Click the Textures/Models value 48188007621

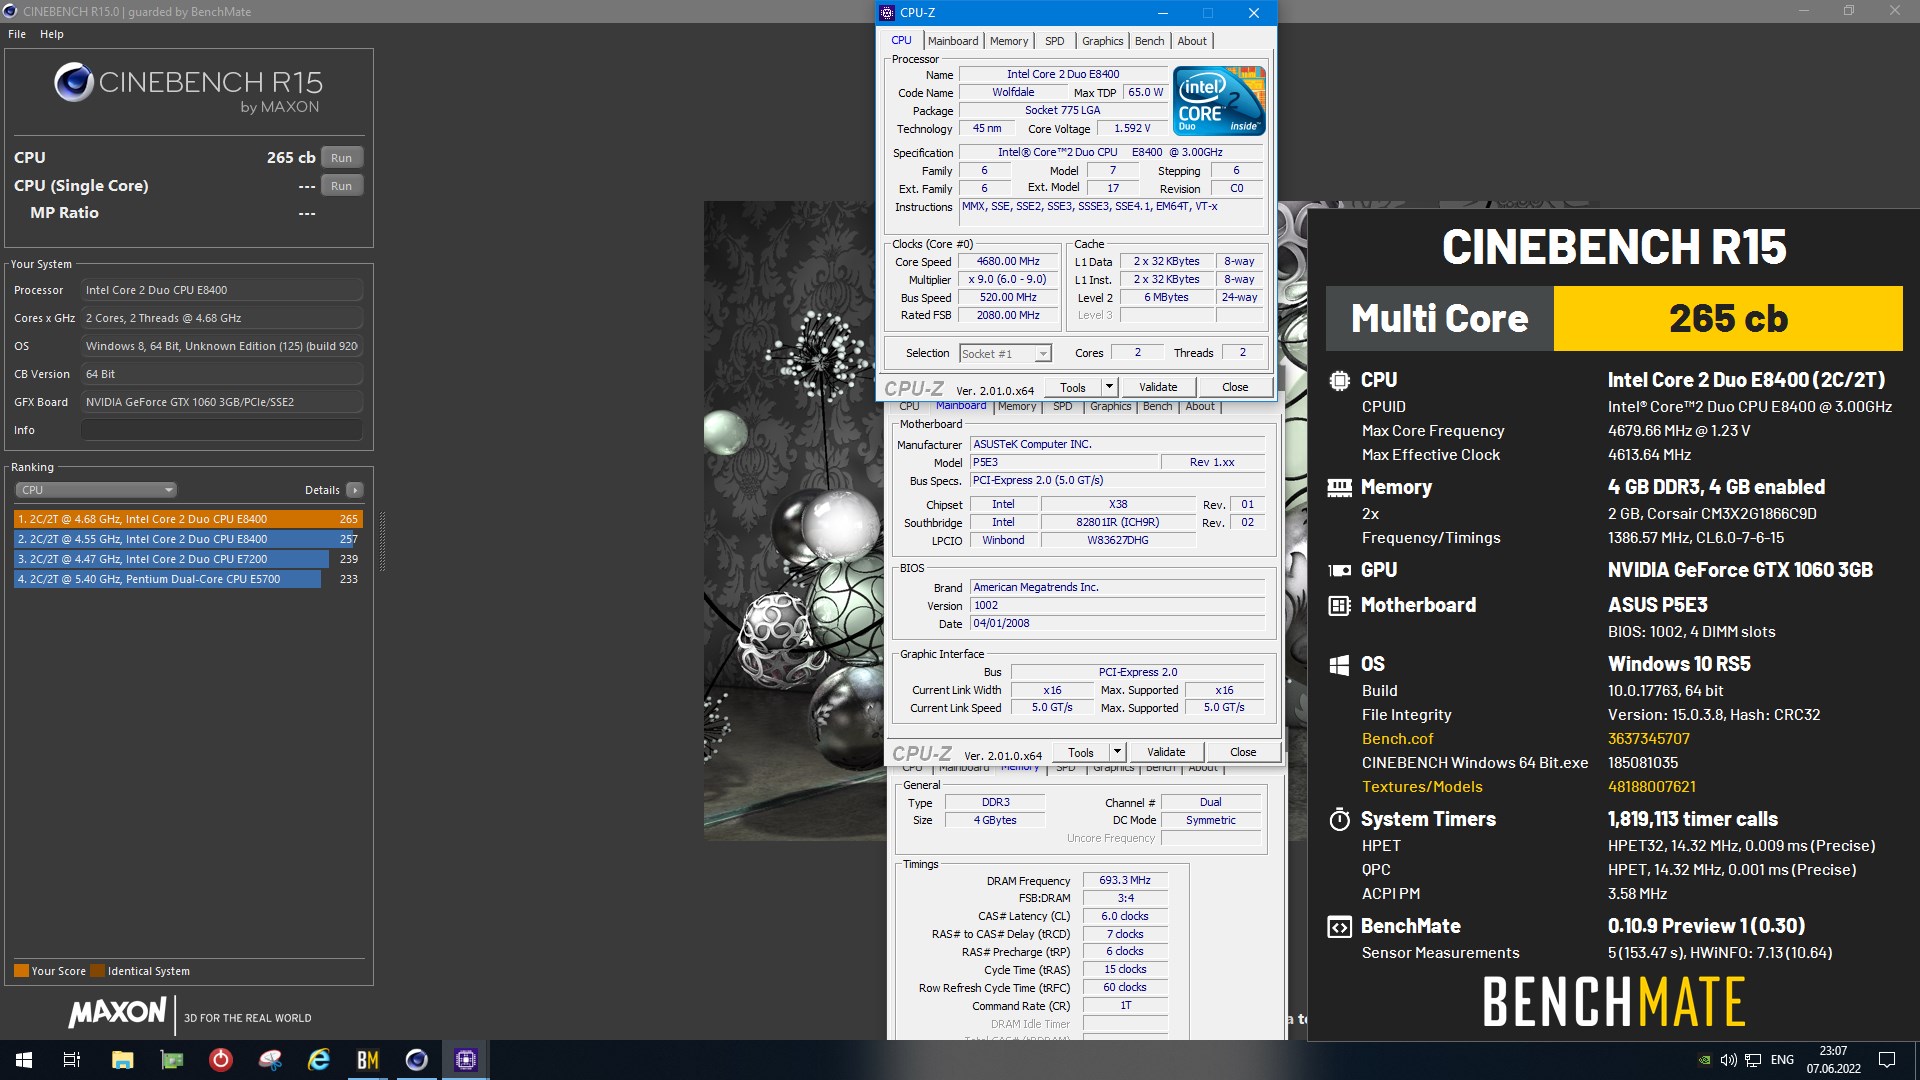1652,787
